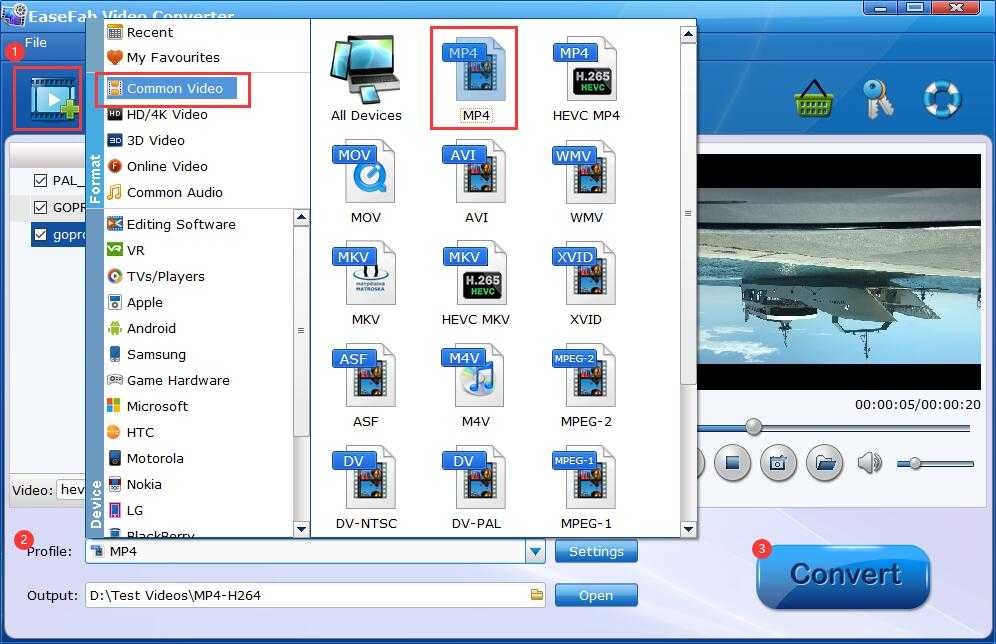The height and width of the screenshot is (644, 996).
Task: Expand the Profile dropdown arrow
Action: click(535, 551)
